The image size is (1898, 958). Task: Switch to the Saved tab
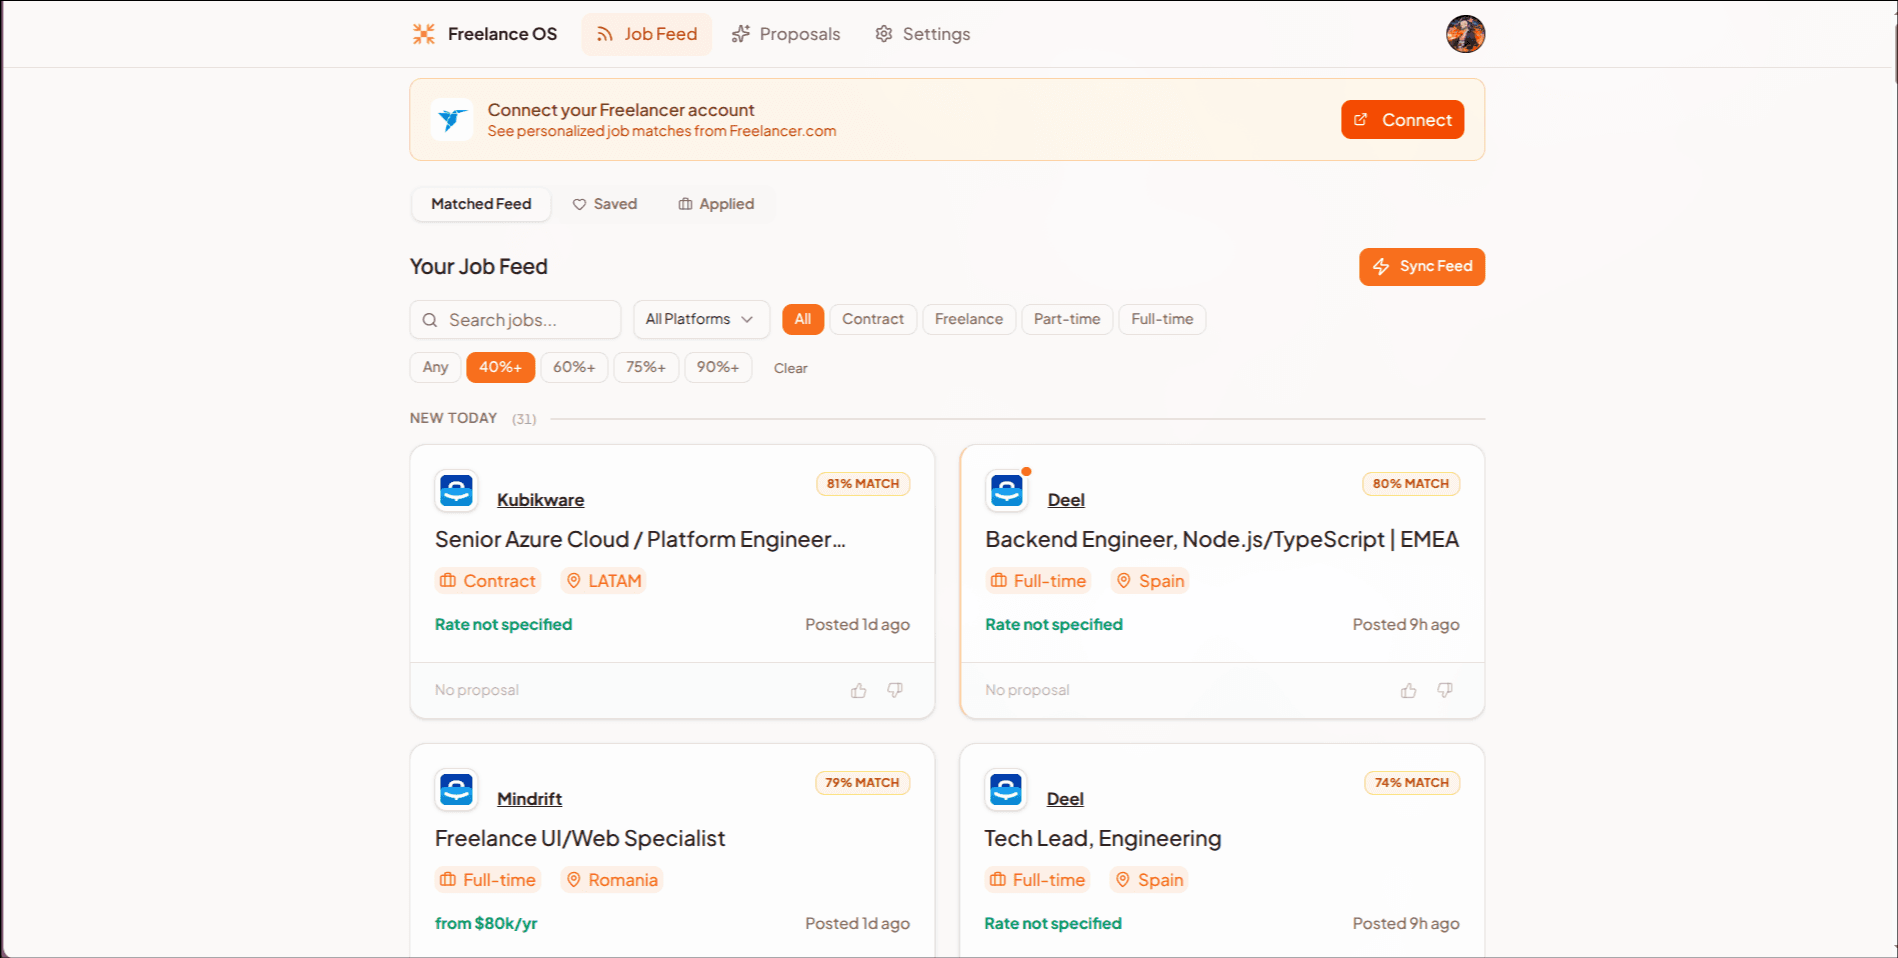[x=605, y=204]
